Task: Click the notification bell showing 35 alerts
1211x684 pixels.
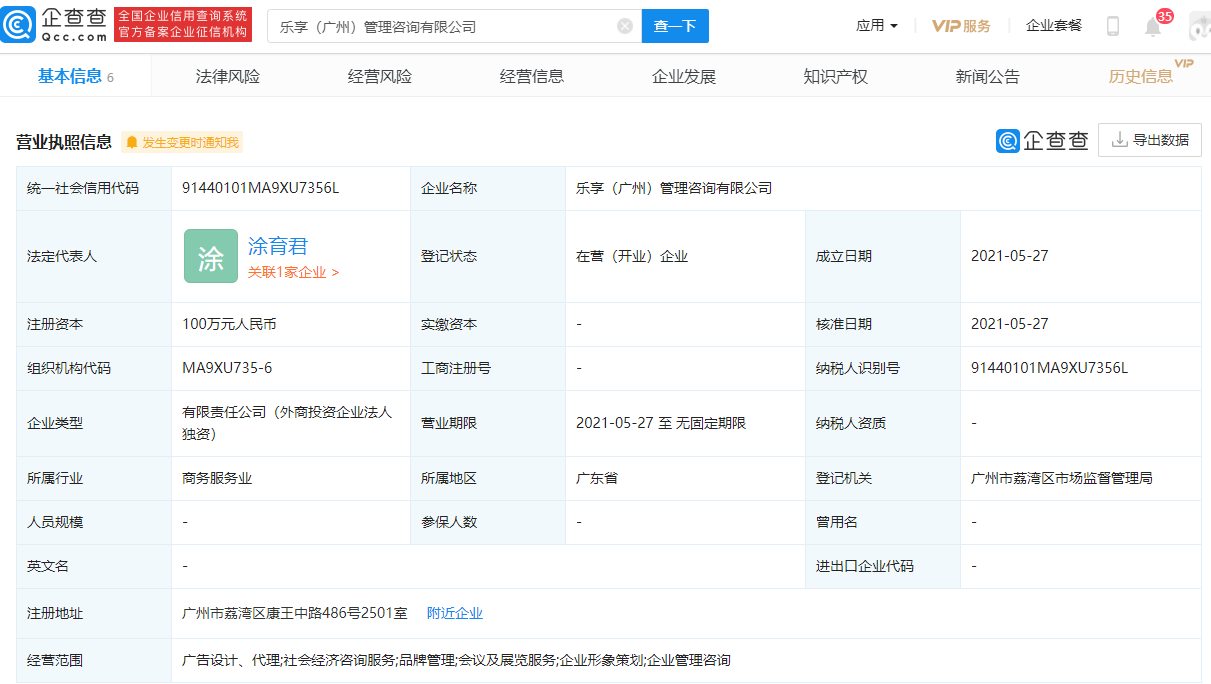Action: 1153,27
